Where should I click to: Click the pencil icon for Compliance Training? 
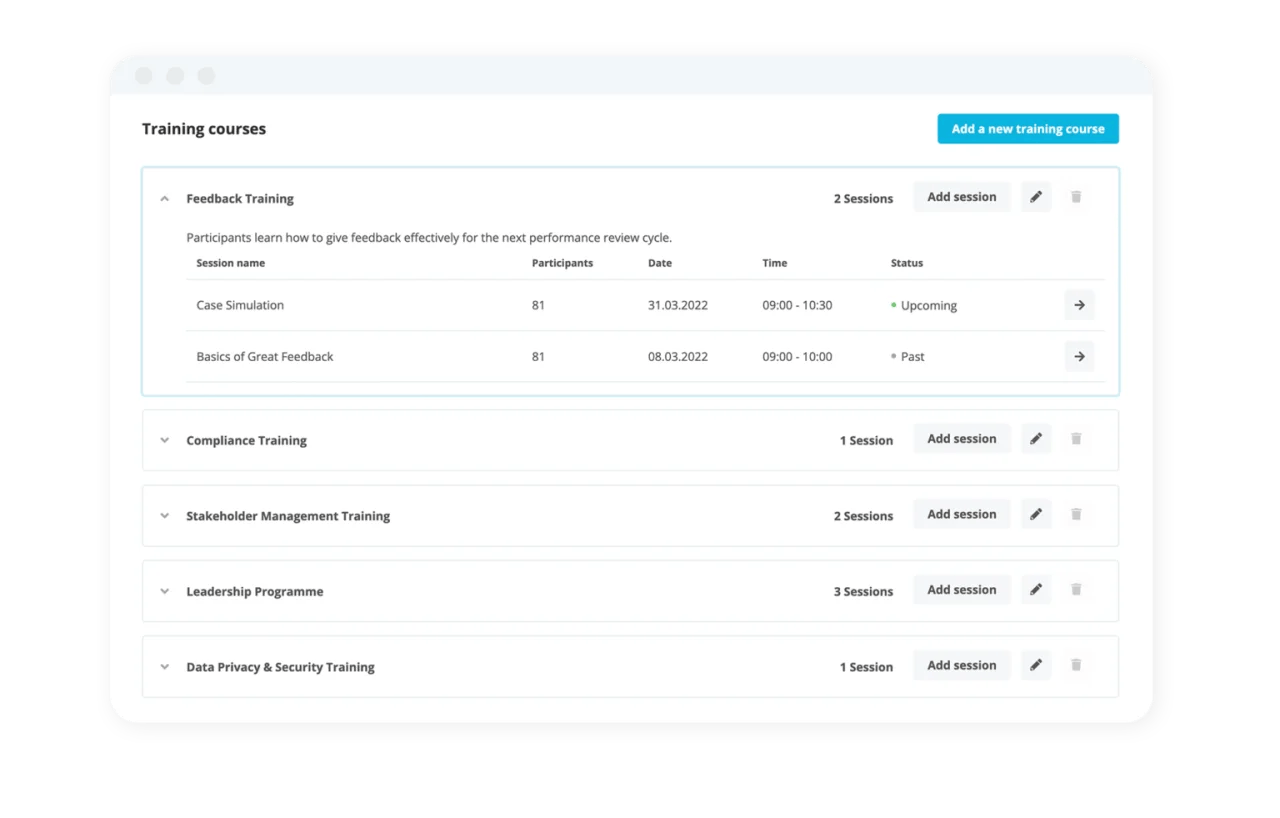pyautogui.click(x=1036, y=439)
